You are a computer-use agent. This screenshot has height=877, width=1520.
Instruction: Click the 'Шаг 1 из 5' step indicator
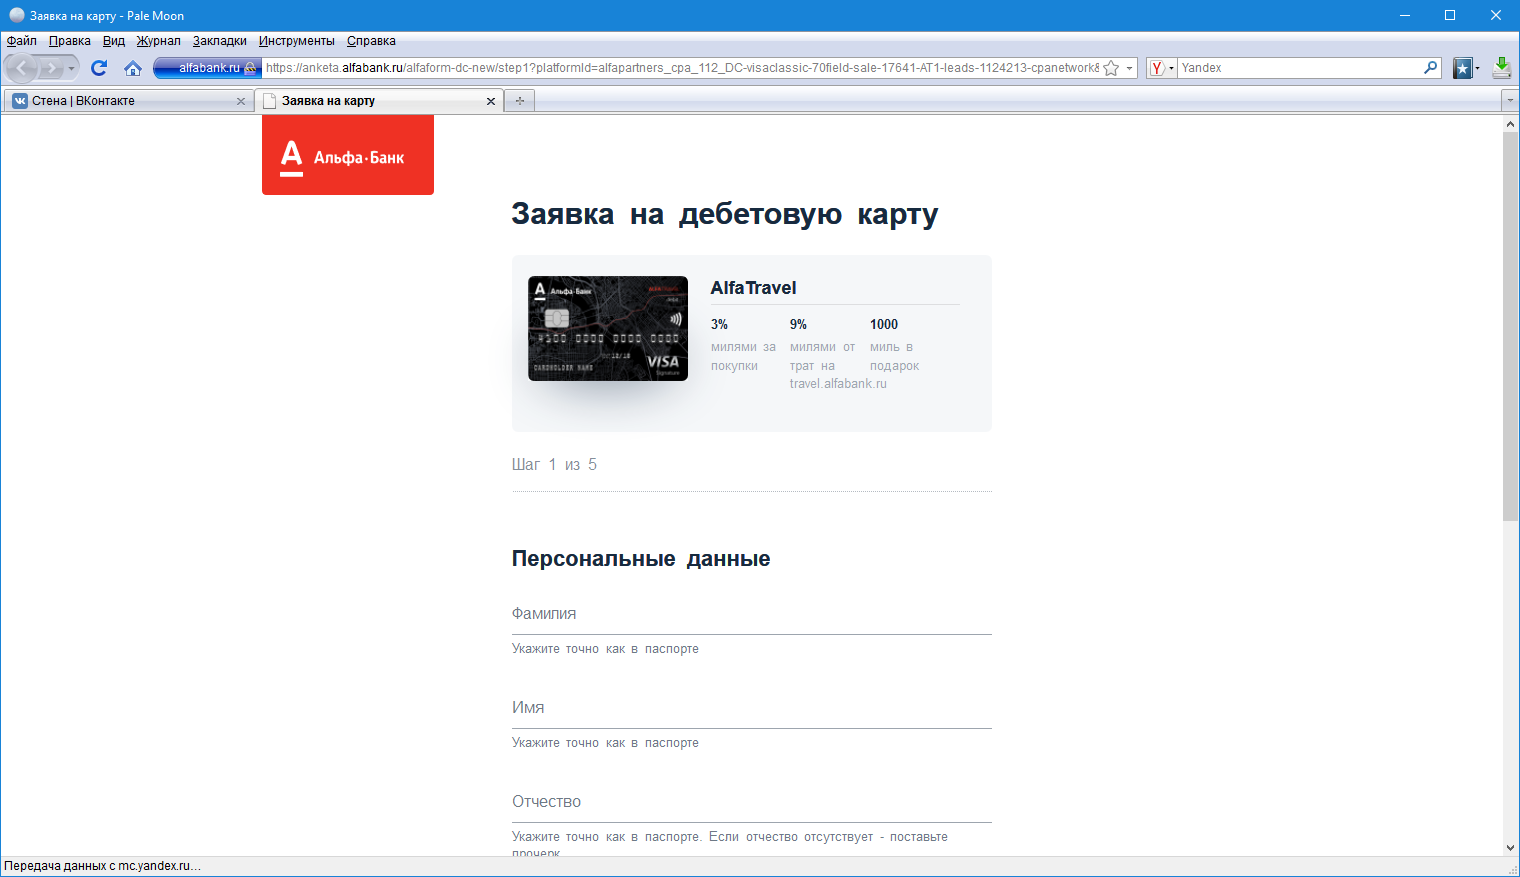click(x=554, y=464)
